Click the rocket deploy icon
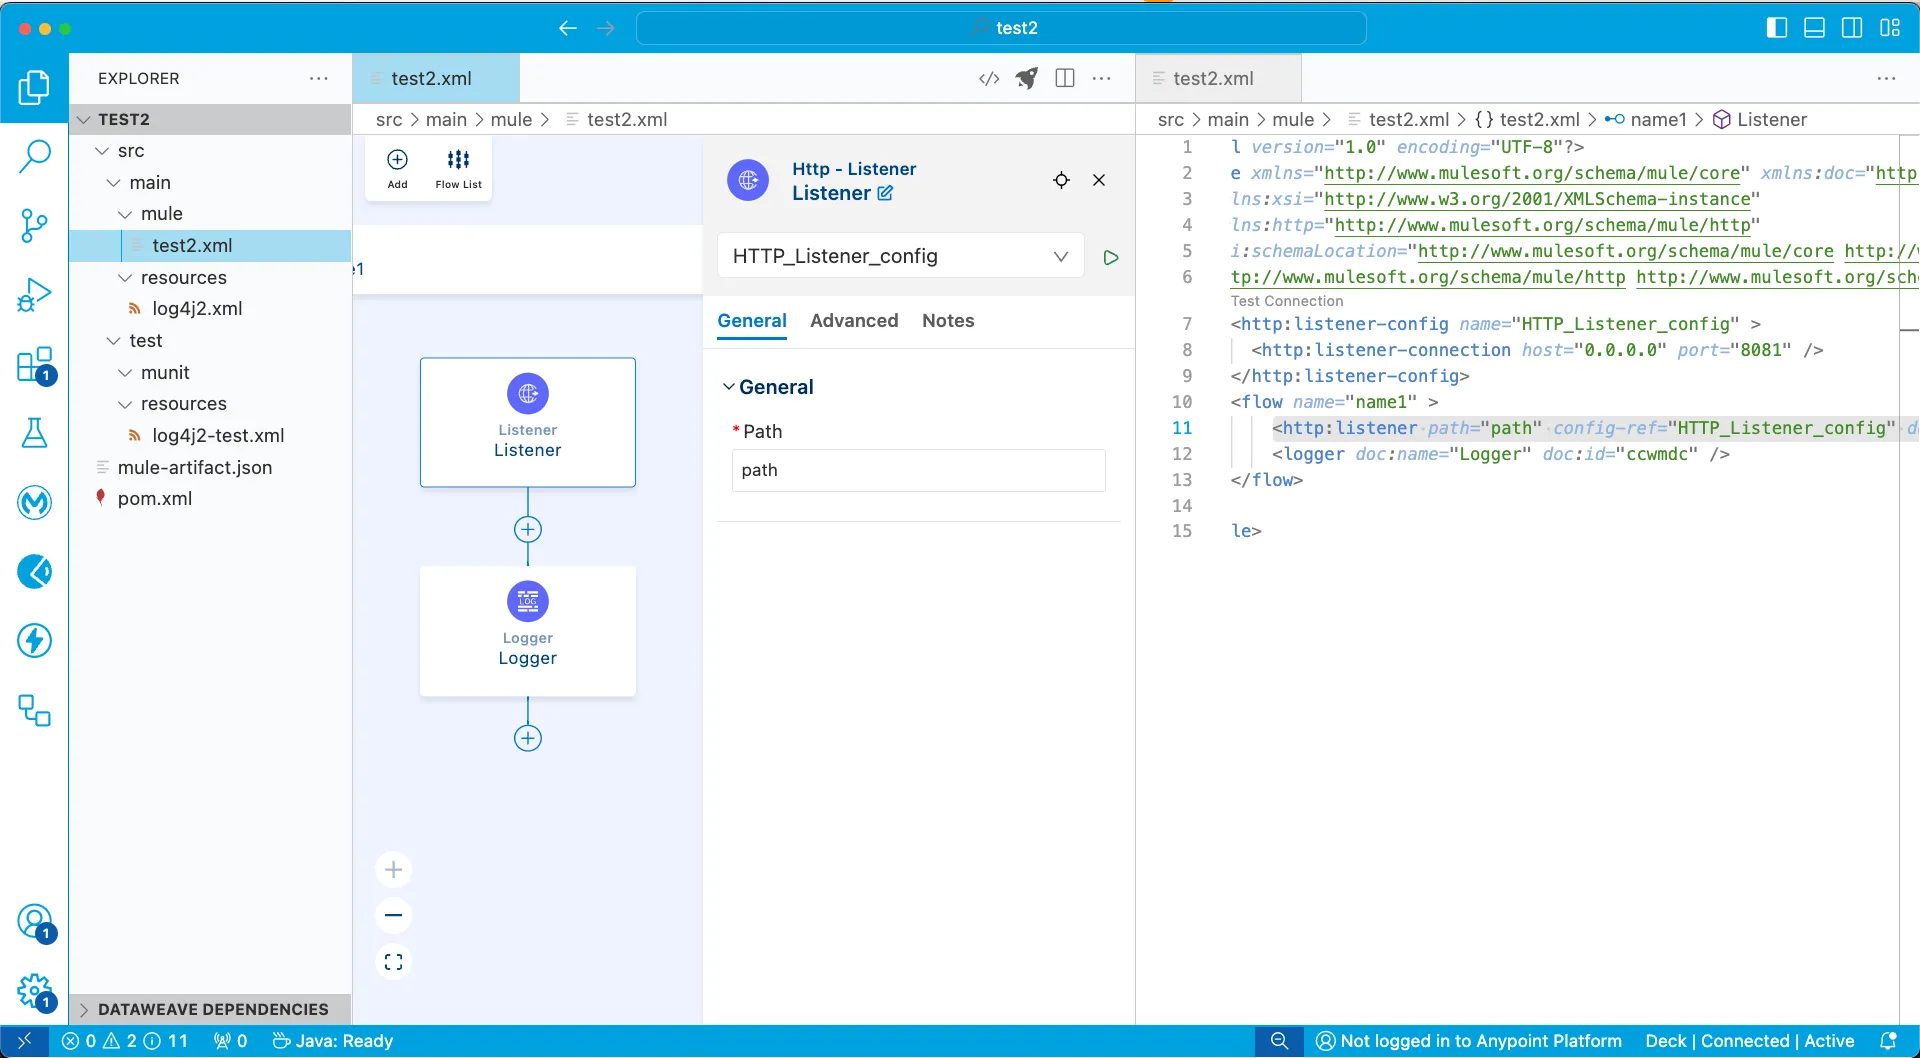The image size is (1920, 1058). pyautogui.click(x=1027, y=79)
